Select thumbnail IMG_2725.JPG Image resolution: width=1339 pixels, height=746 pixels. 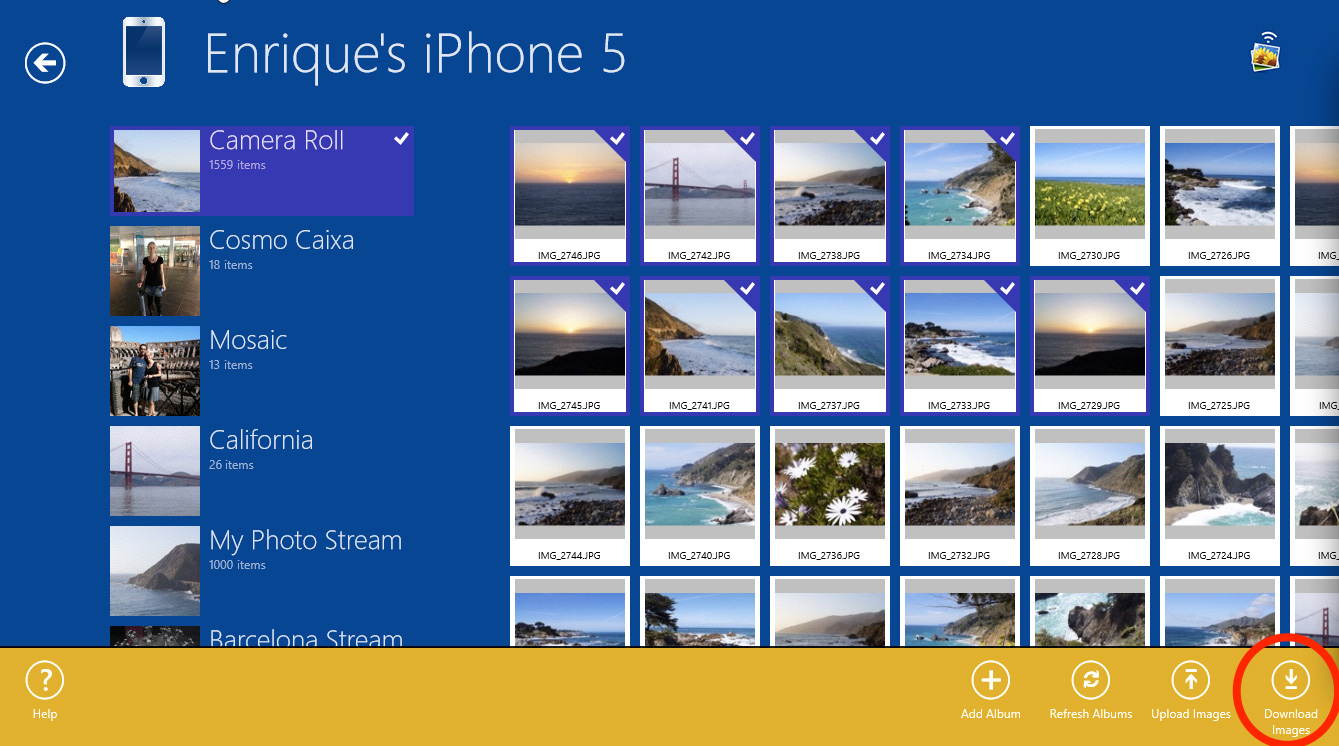(1219, 346)
